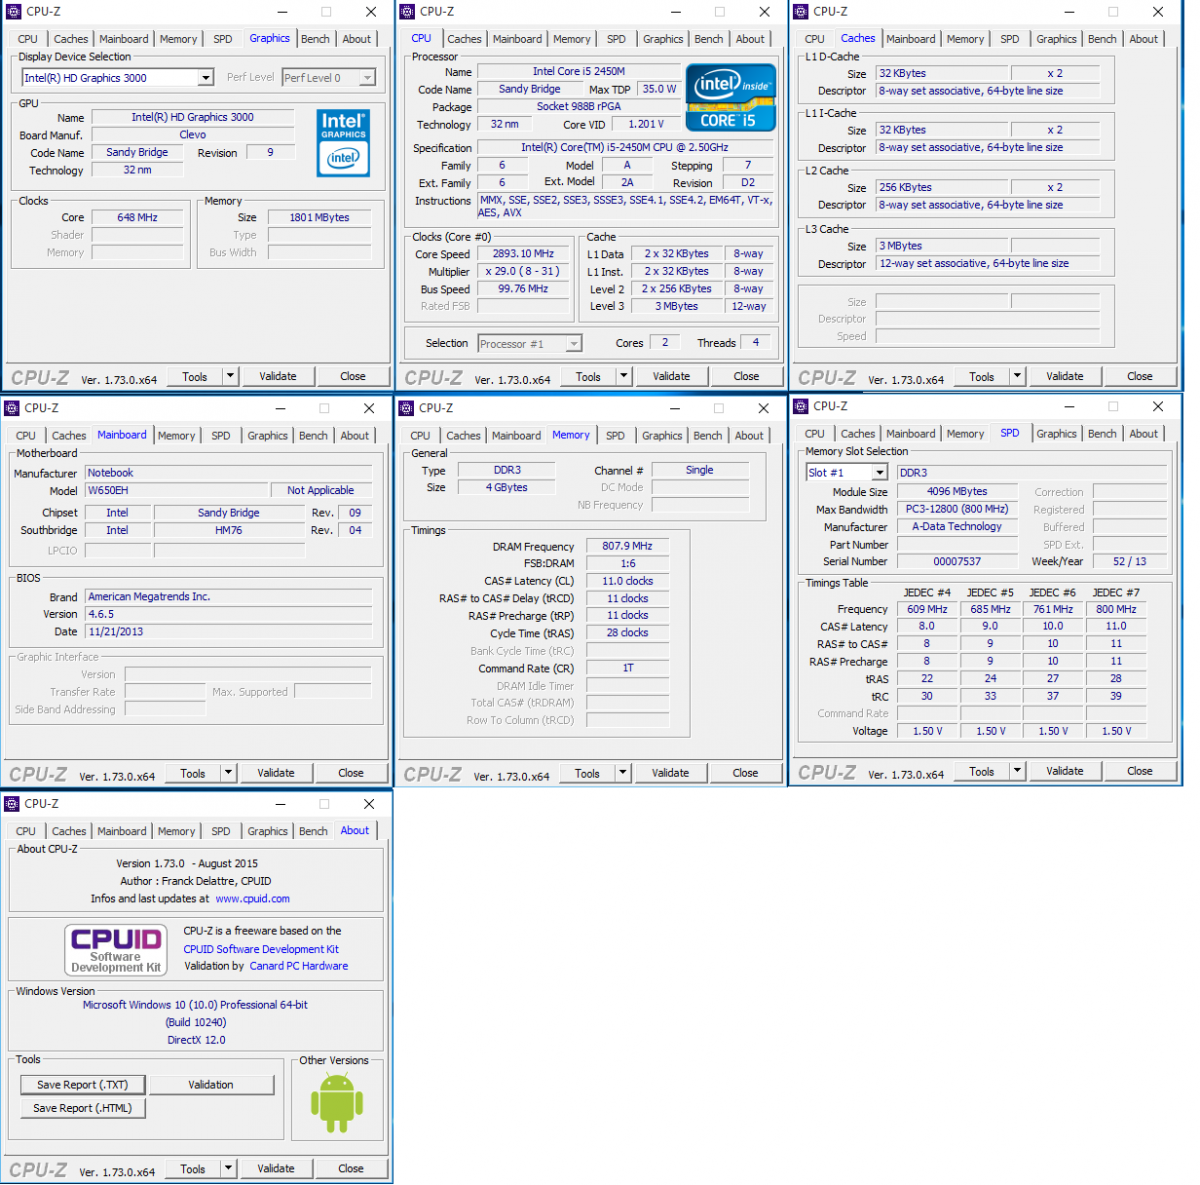Click CPU-Z app icon in About window titlebar

tap(12, 804)
